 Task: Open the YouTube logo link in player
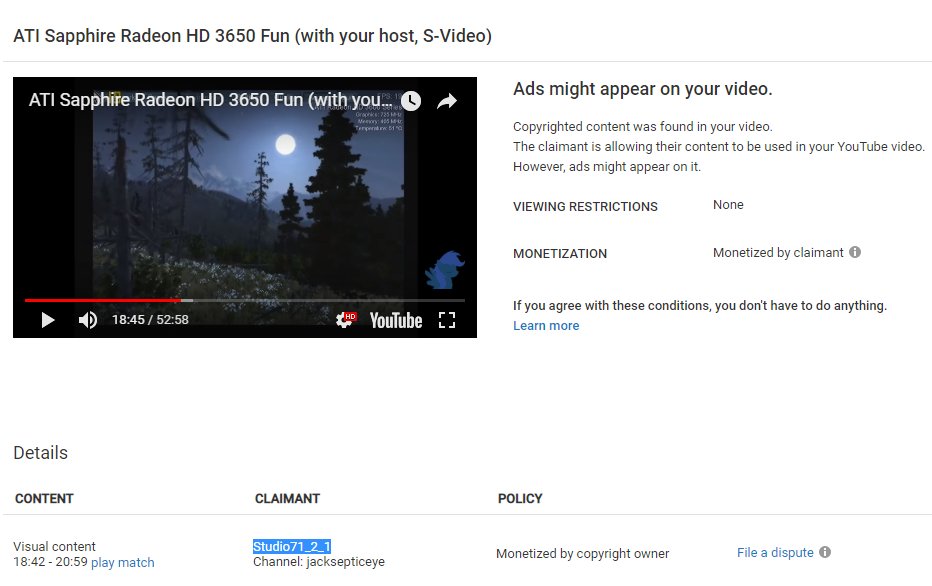click(x=396, y=321)
